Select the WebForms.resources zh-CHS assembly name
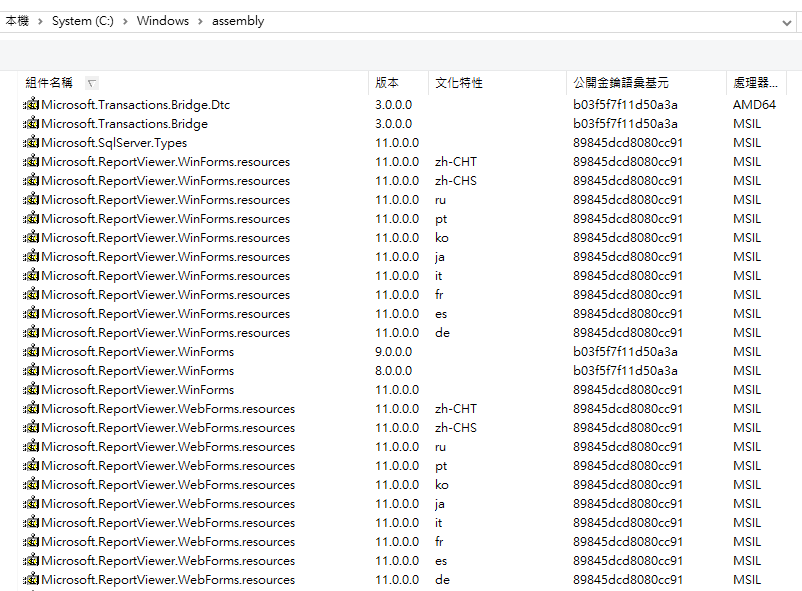The width and height of the screenshot is (802, 591). tap(168, 428)
